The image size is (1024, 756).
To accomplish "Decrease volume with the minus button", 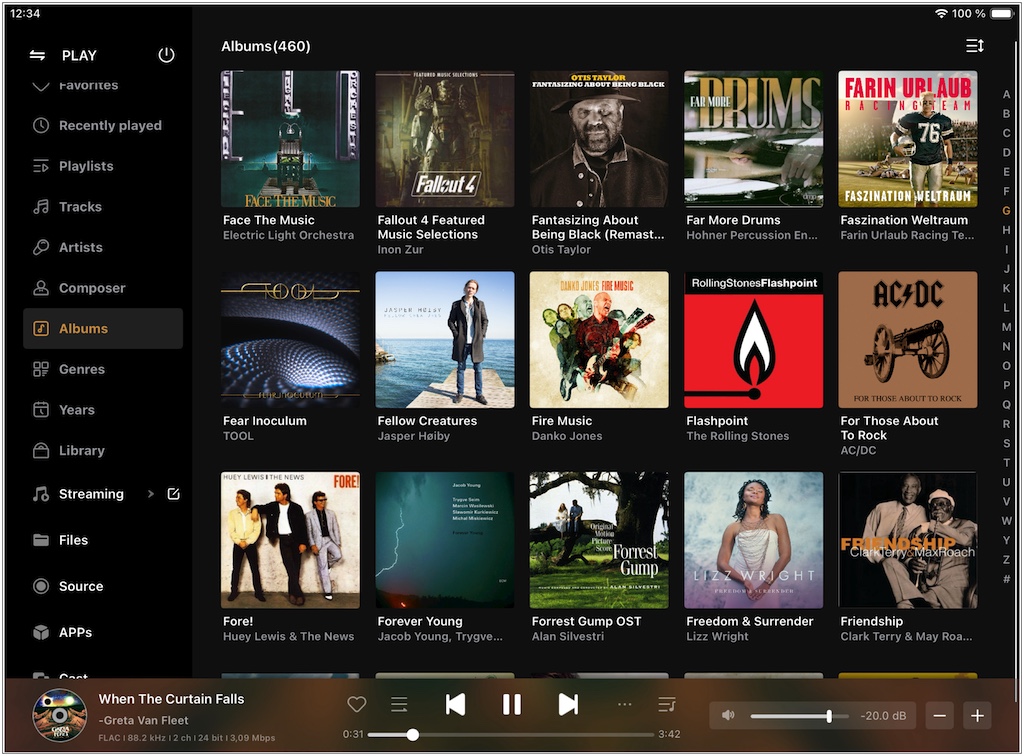I will click(940, 716).
